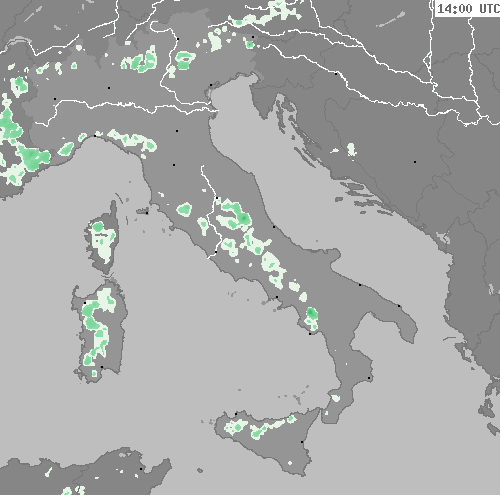Select the Palermo dot on Sicily's north coast
The image size is (500, 495).
[236, 414]
